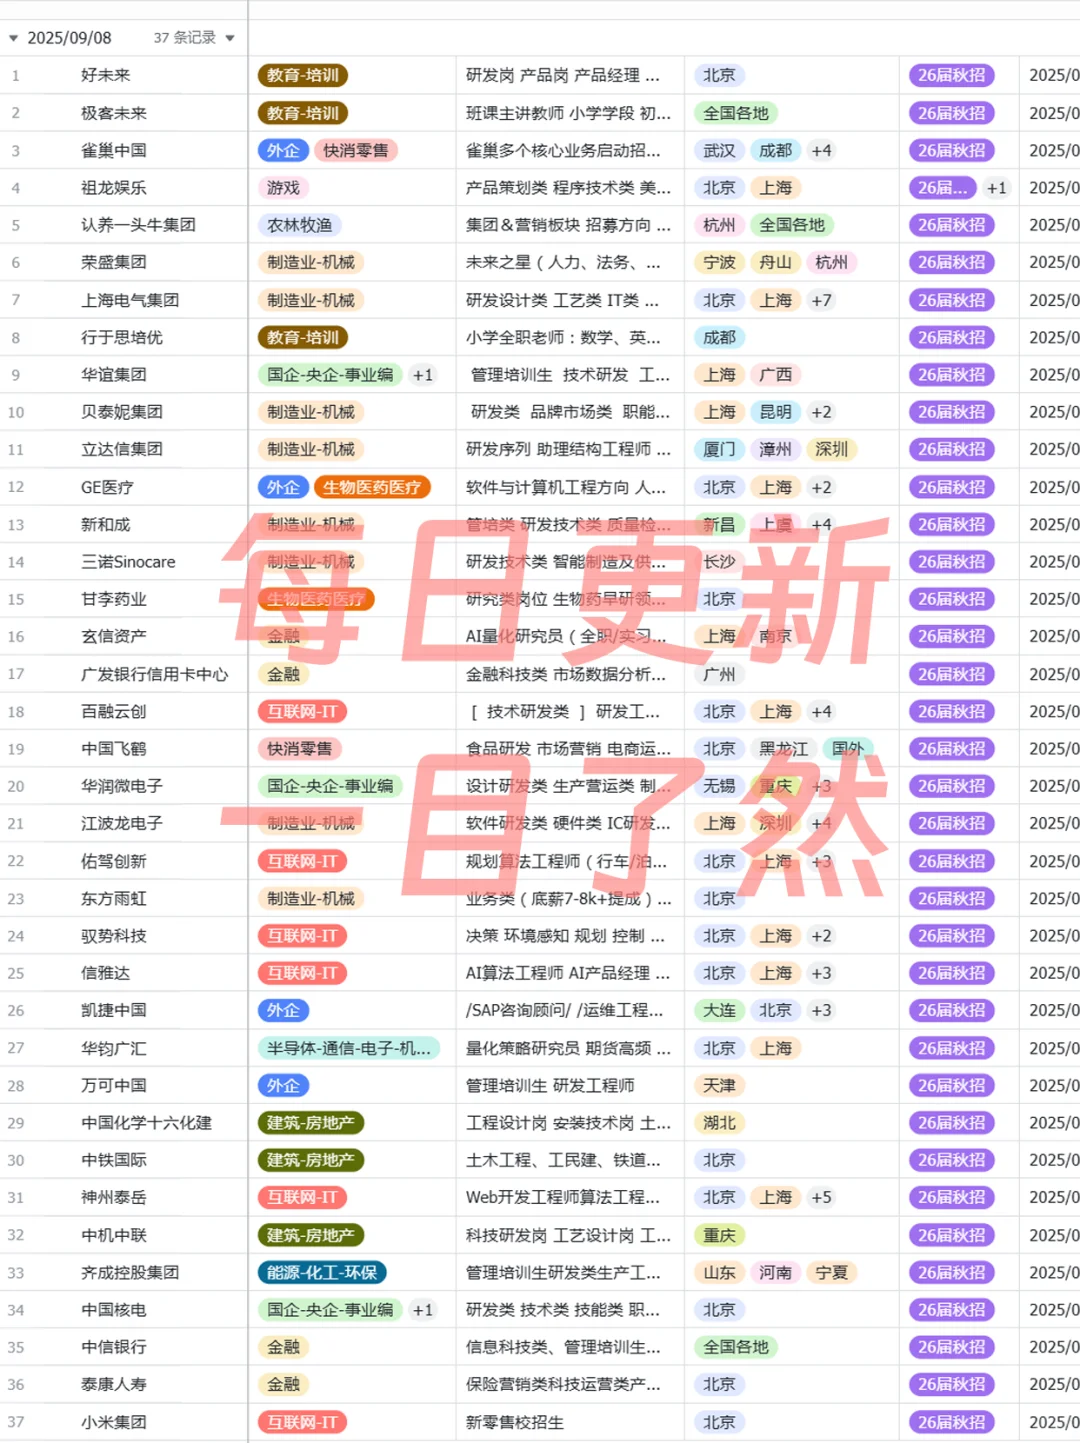Click the 昆明 tag in 贝泰妮集团 row

click(x=775, y=412)
